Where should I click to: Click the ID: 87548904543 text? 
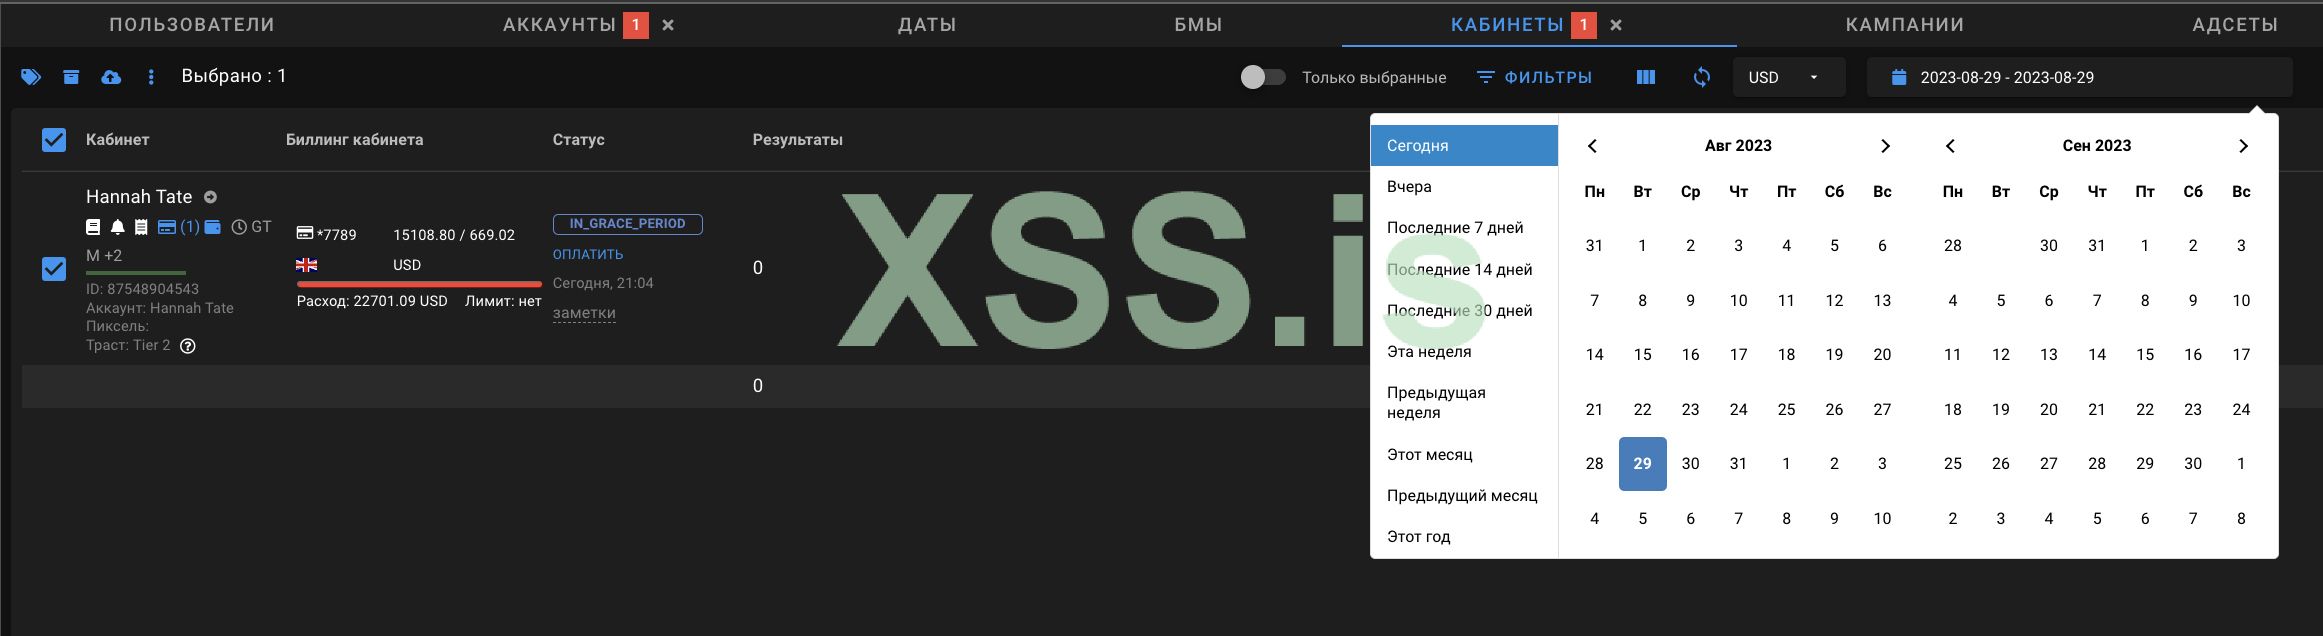(x=142, y=289)
